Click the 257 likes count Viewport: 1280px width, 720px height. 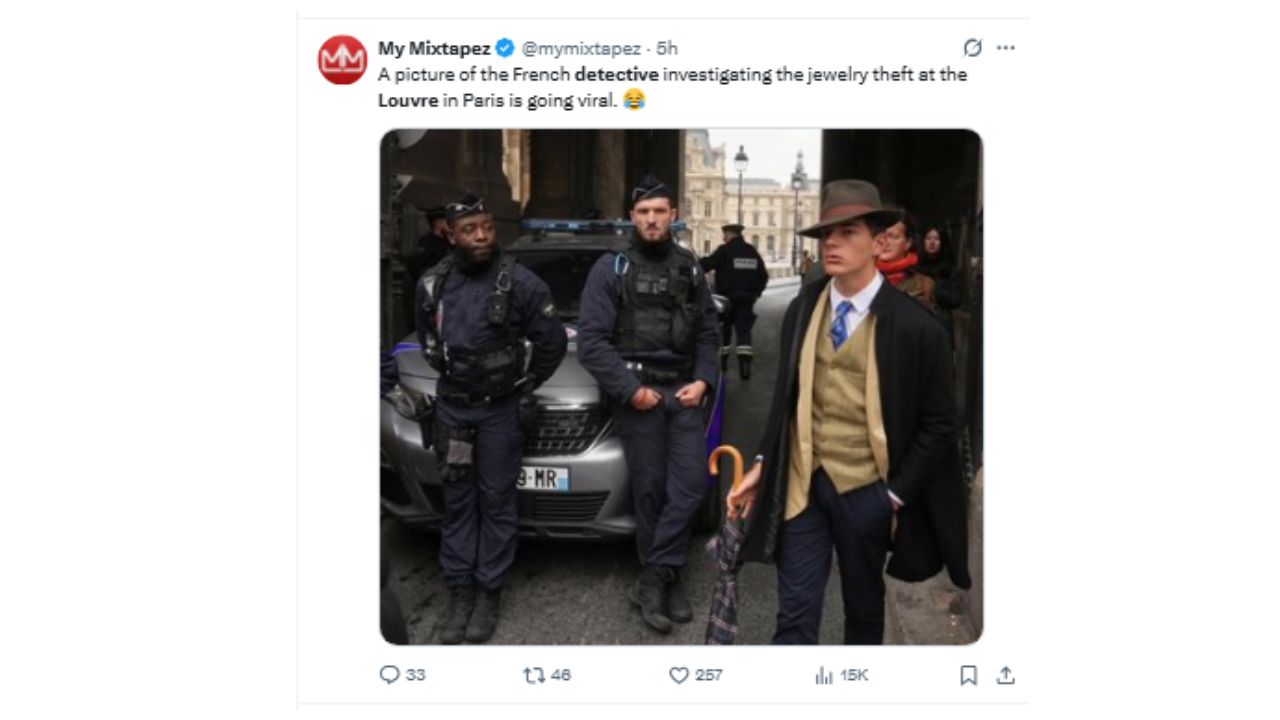(x=708, y=675)
